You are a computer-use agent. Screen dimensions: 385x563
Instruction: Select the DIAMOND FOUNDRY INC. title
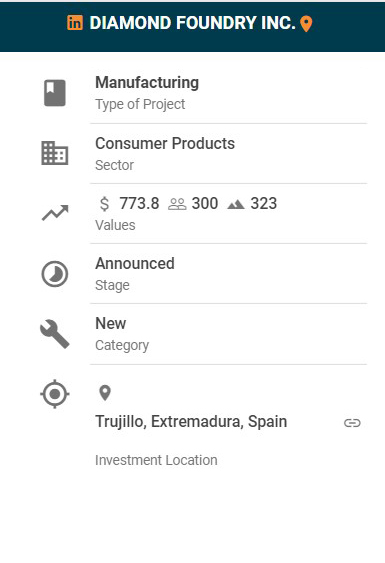coord(192,23)
